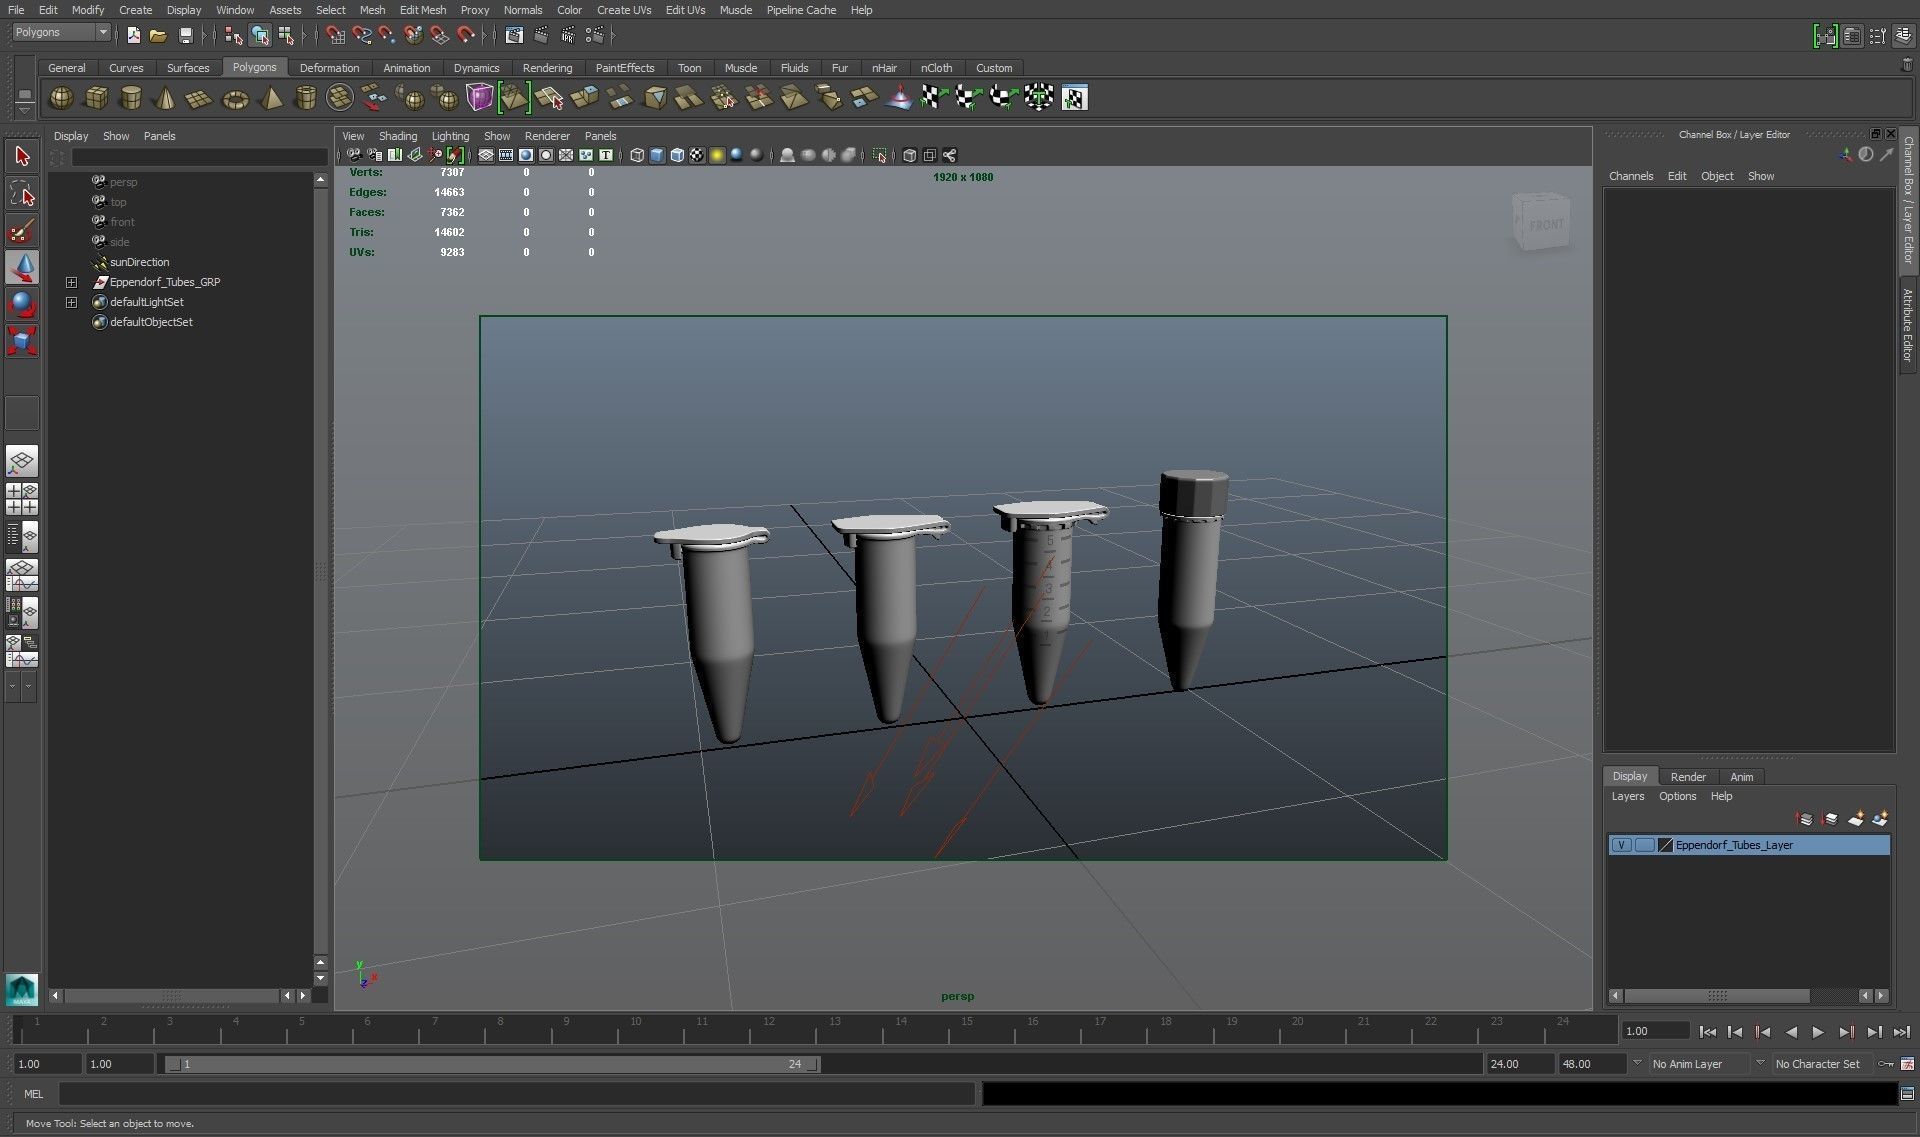Click the Render tab in layer editor

pyautogui.click(x=1688, y=777)
